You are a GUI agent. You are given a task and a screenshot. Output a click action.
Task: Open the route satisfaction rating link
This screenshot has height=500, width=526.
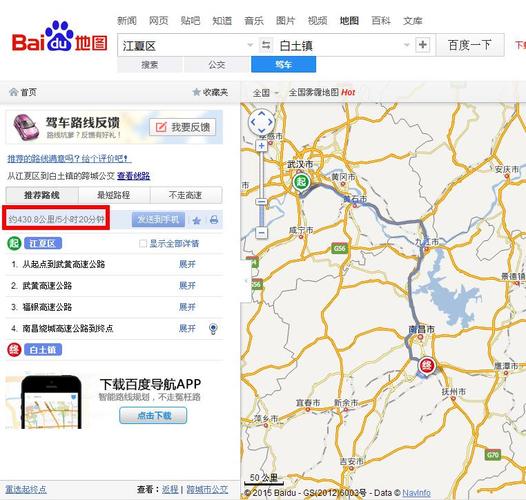69,158
